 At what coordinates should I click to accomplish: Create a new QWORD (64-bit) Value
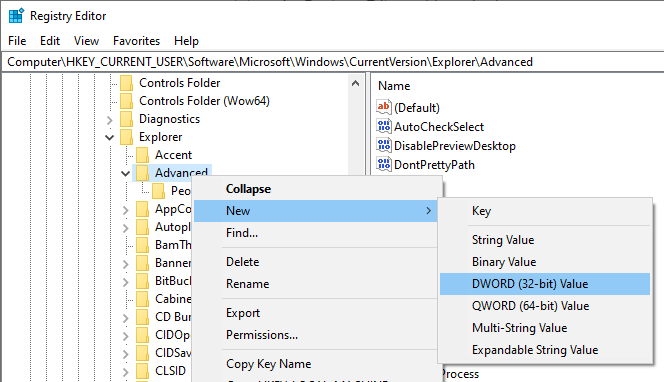545,306
